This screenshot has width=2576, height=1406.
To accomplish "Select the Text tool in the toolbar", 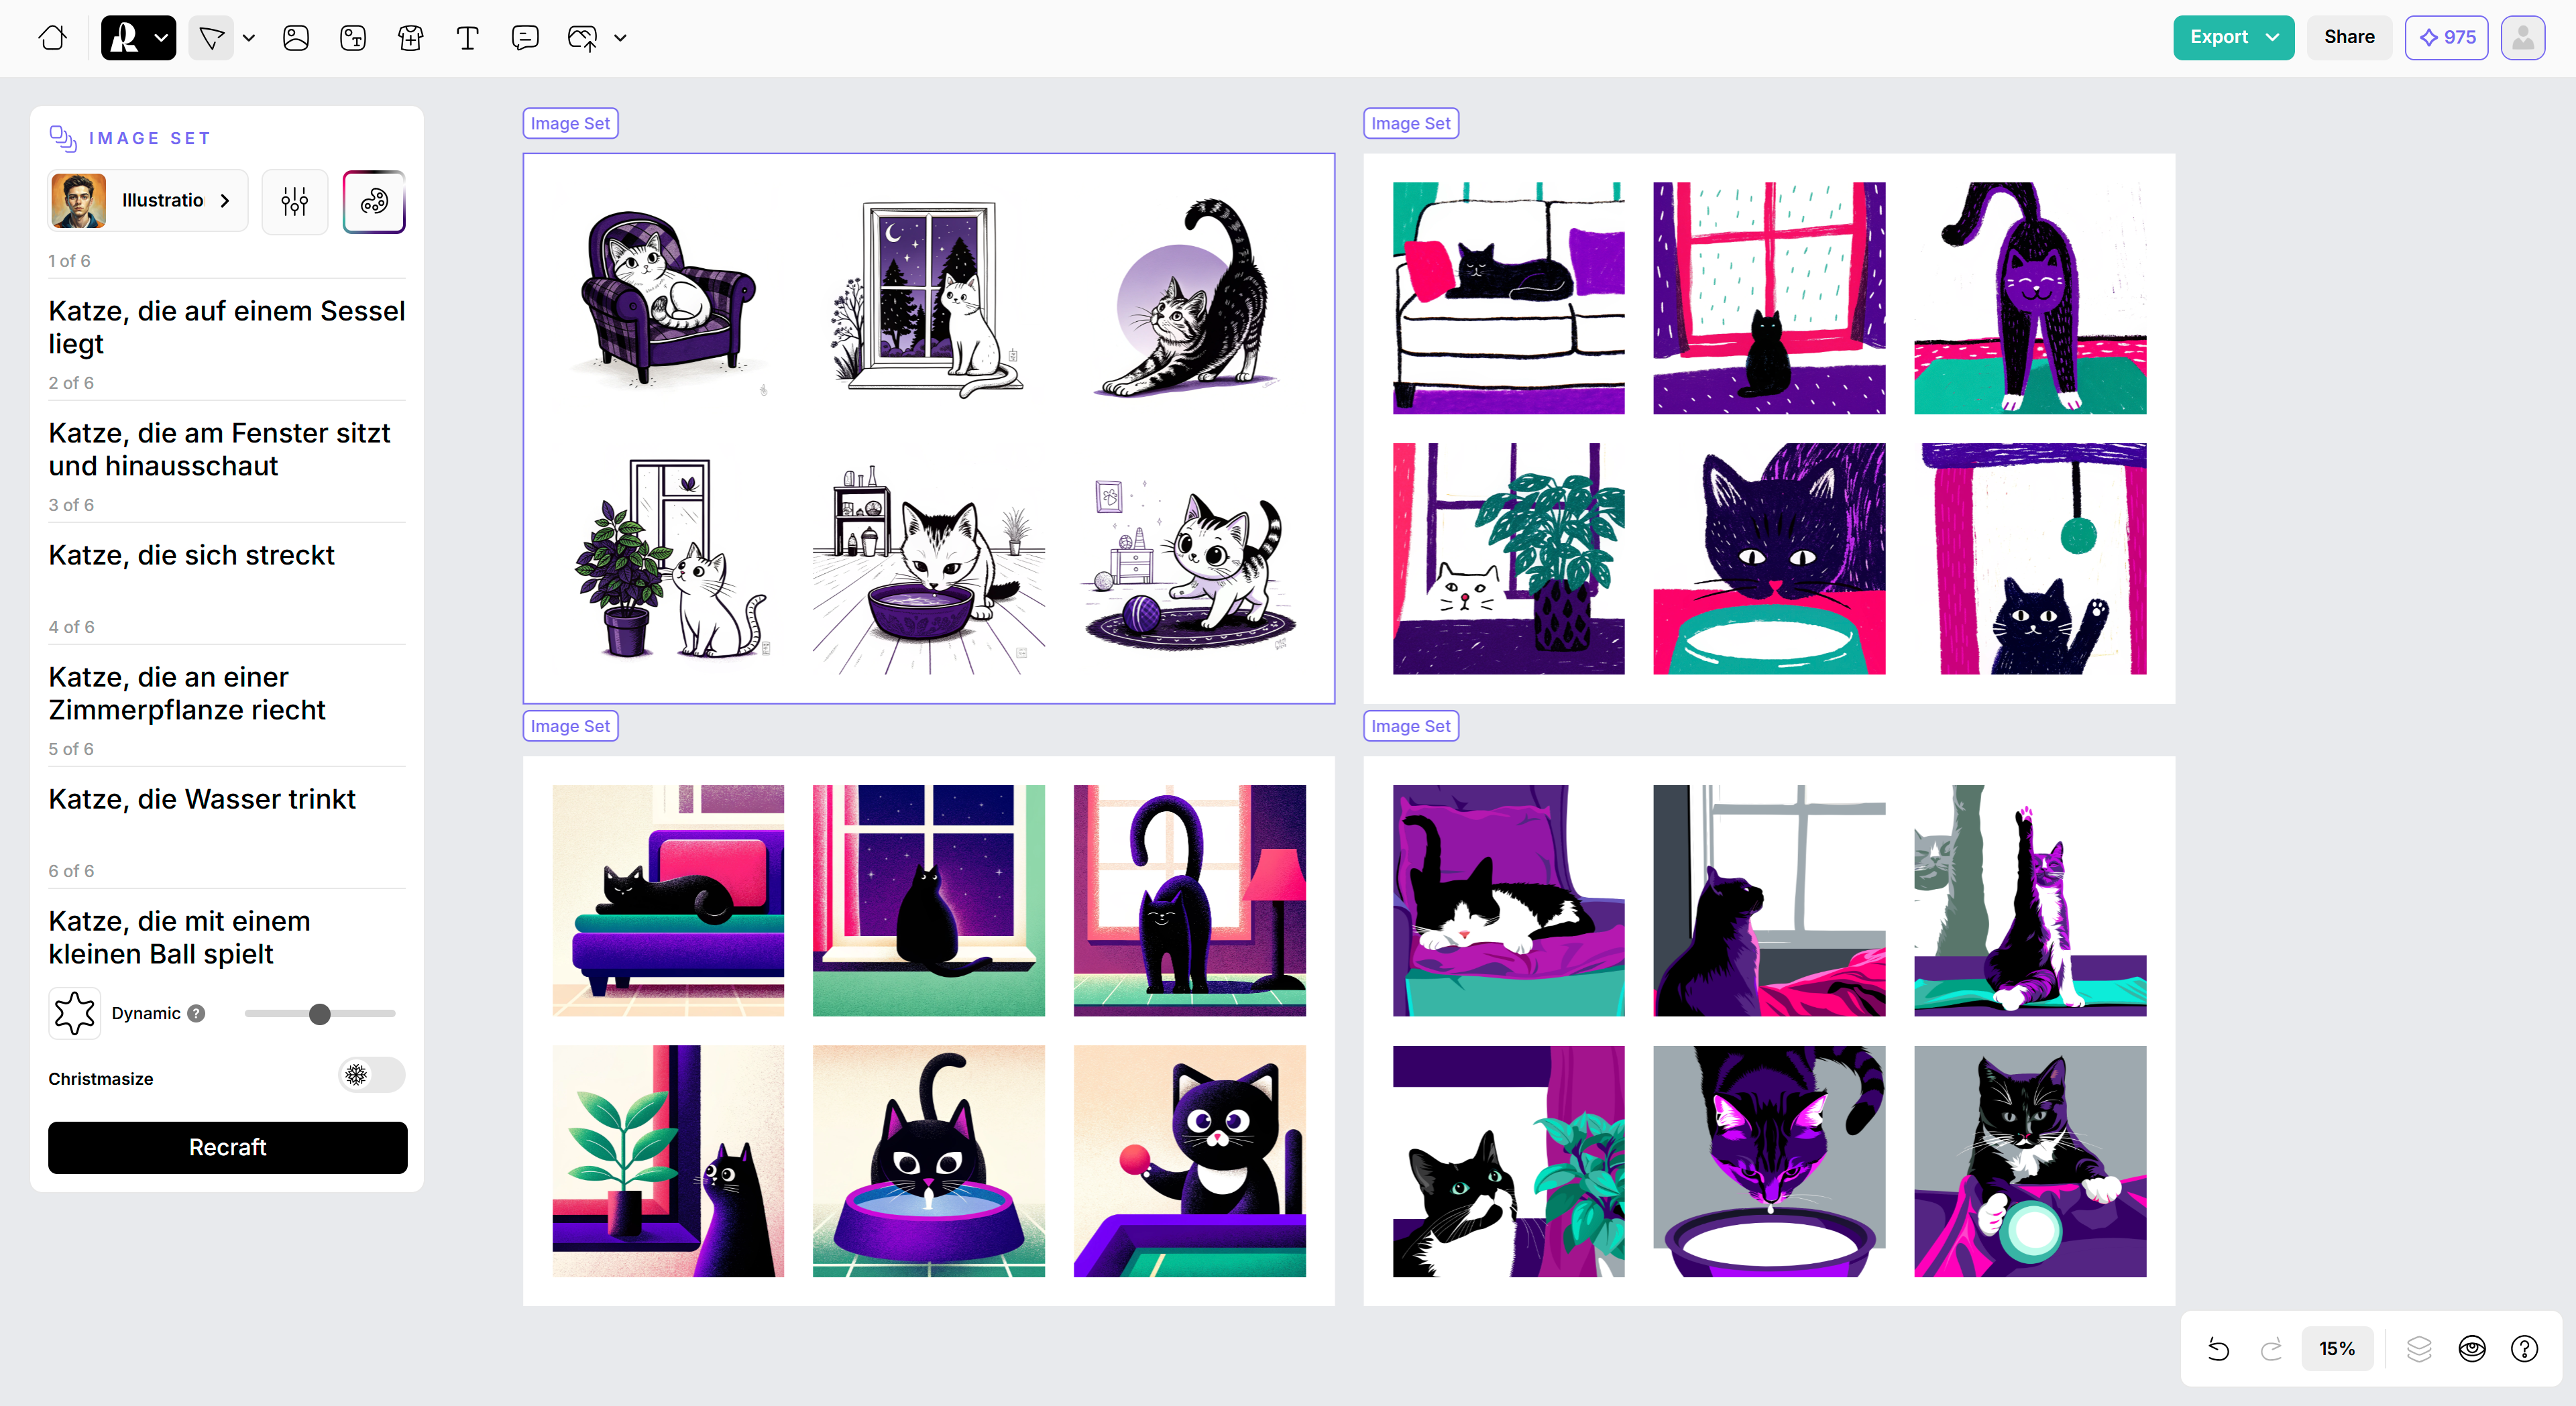I will click(467, 38).
